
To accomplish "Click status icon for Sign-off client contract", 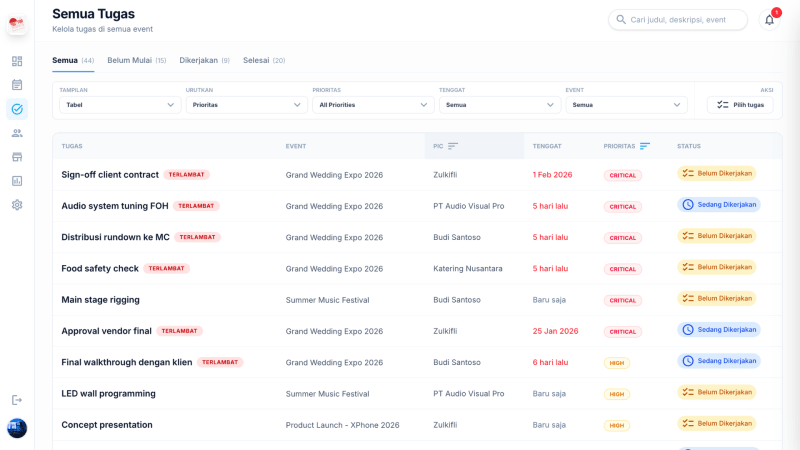I will [x=688, y=173].
